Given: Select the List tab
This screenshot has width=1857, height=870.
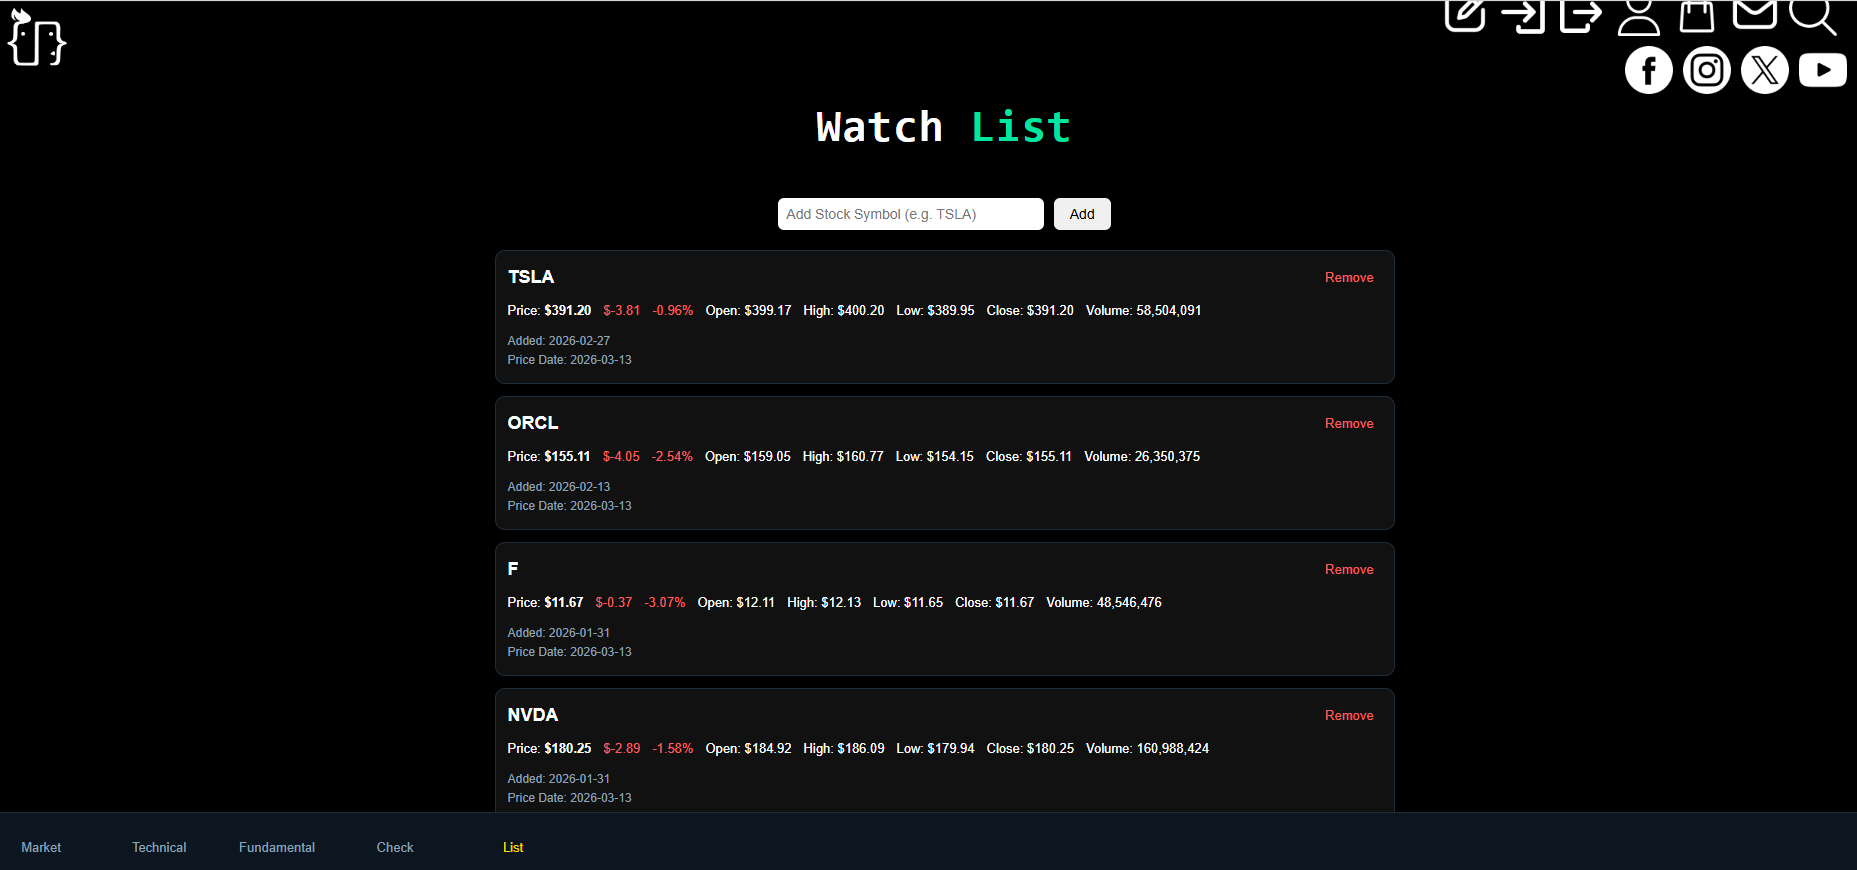Looking at the screenshot, I should click(x=513, y=847).
